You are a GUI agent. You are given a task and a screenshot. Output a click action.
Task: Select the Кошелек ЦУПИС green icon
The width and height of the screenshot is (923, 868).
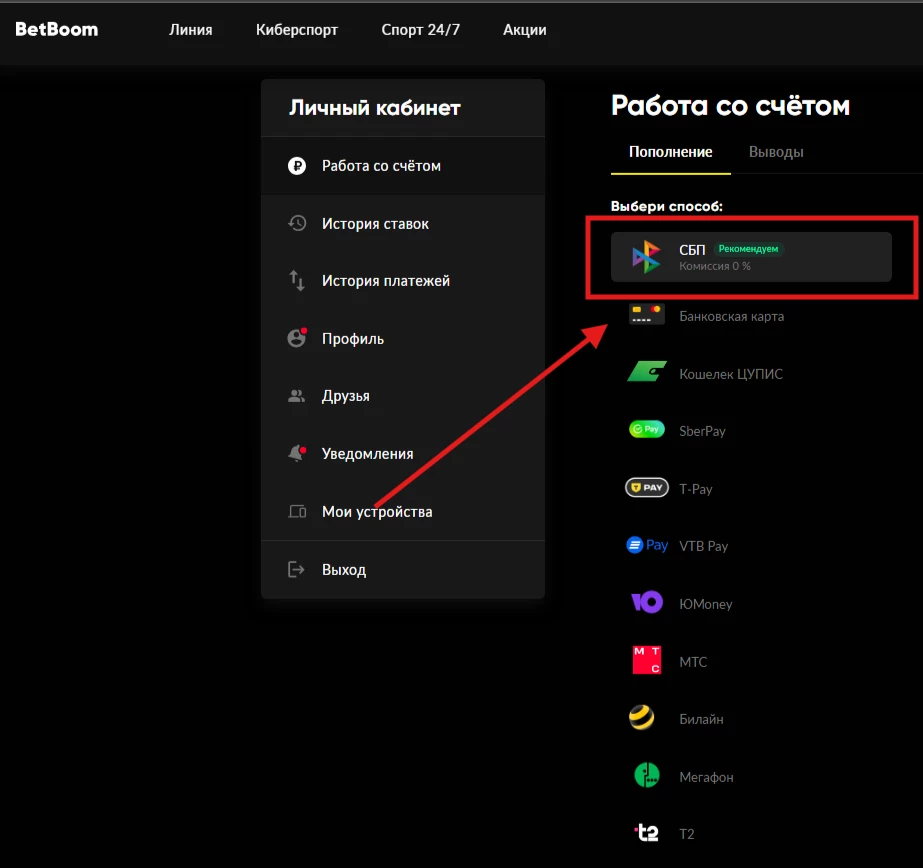pos(646,373)
